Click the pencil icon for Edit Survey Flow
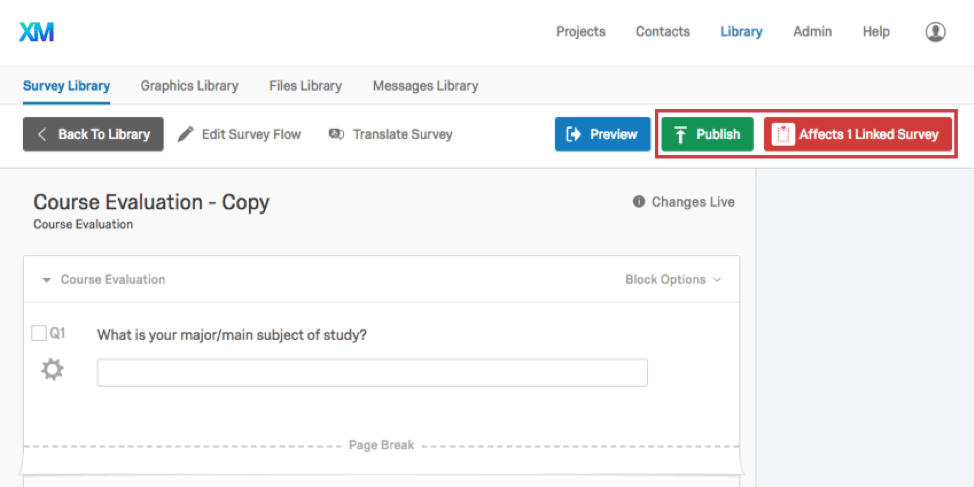974x487 pixels. point(186,134)
